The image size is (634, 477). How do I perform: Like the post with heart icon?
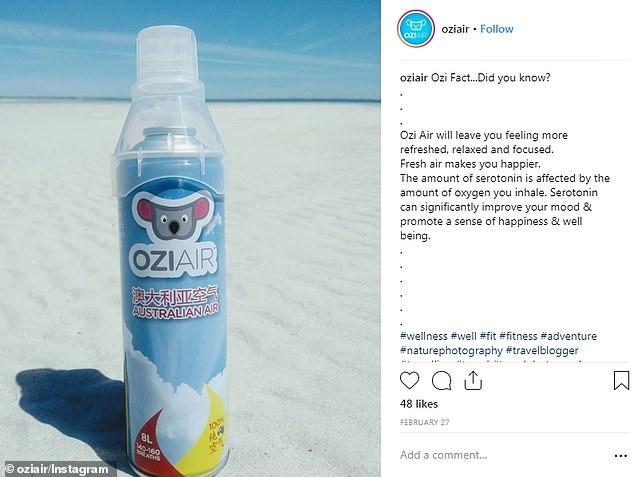(x=409, y=381)
